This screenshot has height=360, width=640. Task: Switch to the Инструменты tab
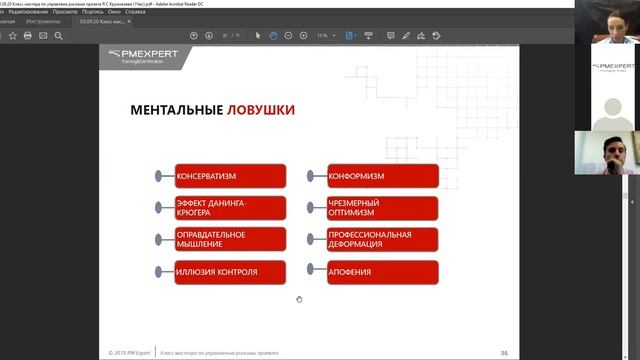pos(43,22)
